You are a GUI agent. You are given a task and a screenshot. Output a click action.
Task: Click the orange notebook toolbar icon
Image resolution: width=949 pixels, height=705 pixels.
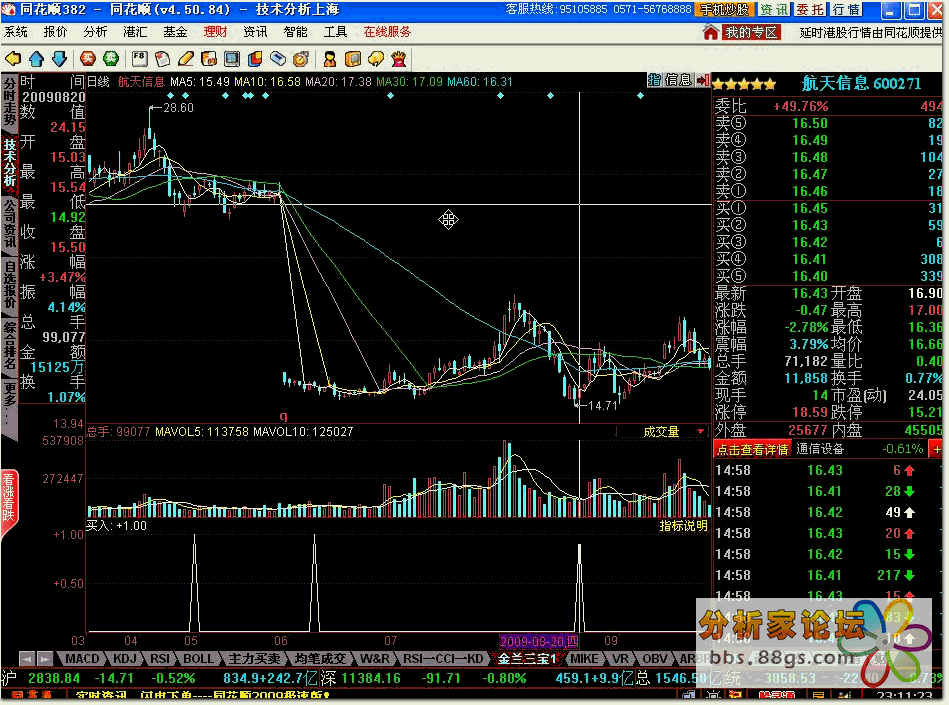[x=209, y=59]
